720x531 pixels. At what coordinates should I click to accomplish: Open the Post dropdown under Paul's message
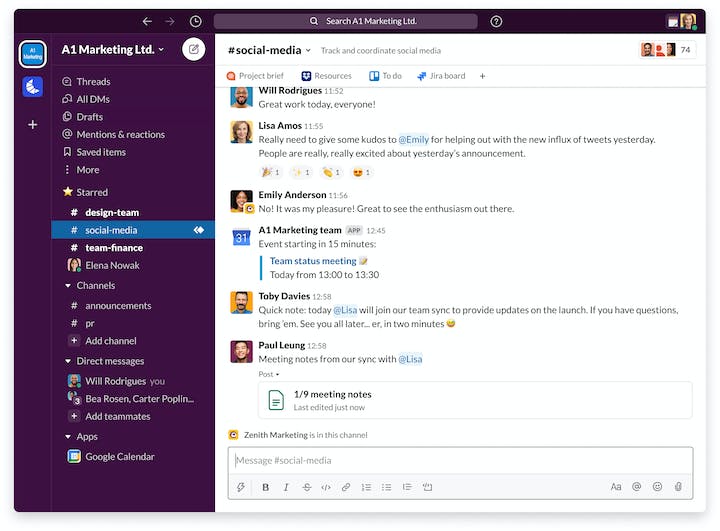[x=269, y=374]
